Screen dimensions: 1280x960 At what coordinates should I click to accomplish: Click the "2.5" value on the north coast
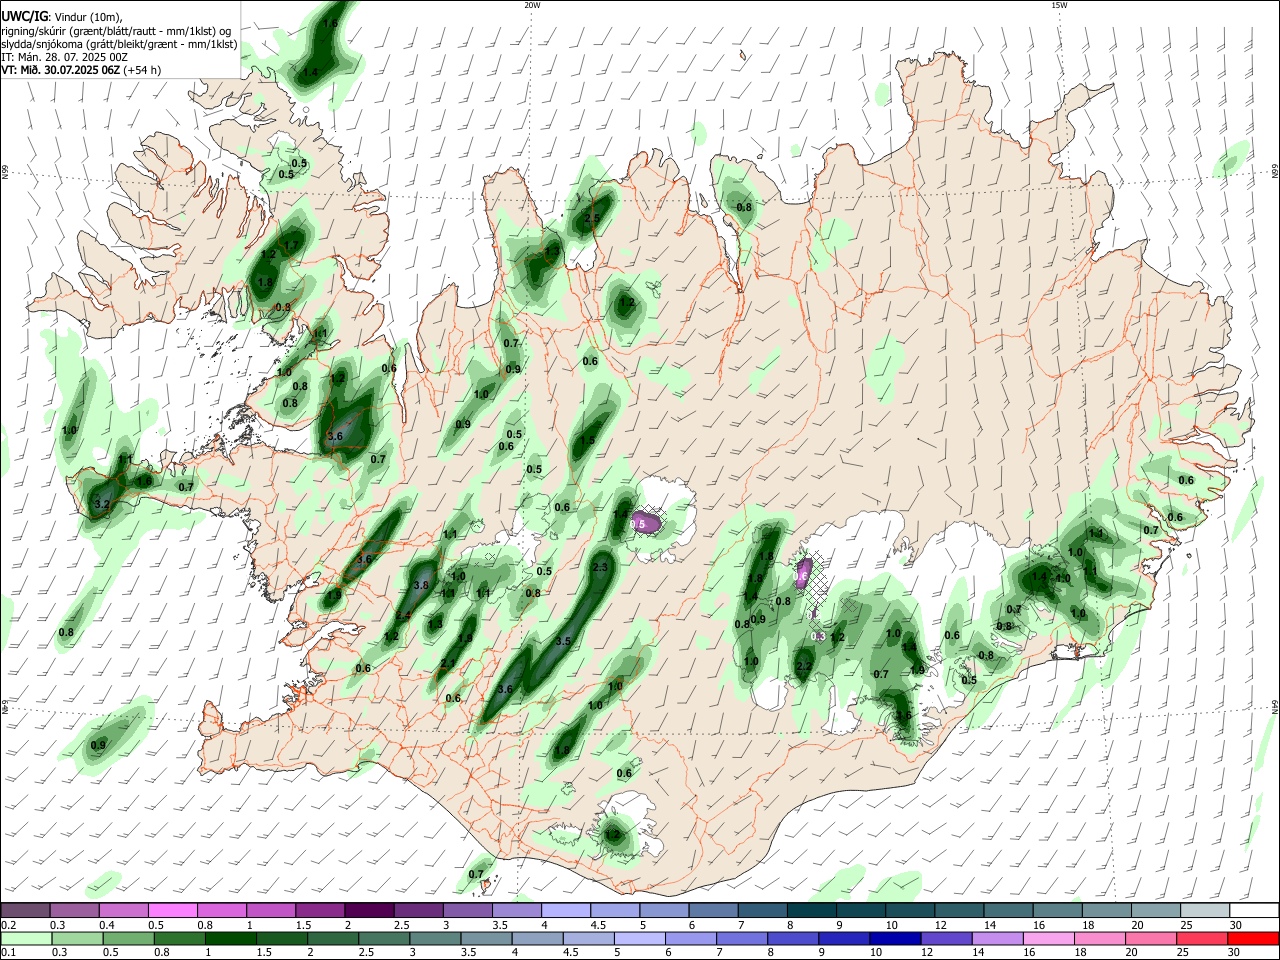coord(591,218)
